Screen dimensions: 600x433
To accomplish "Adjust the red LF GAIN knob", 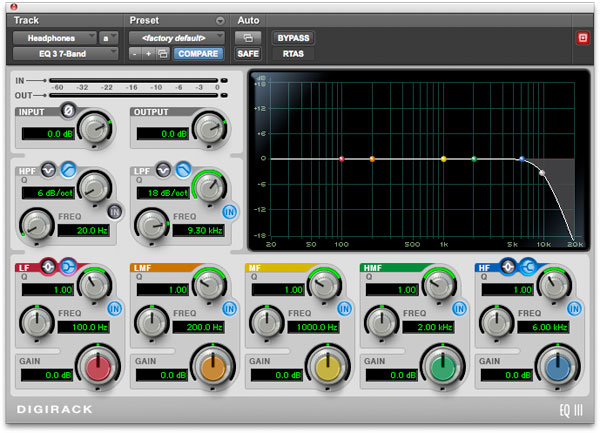I will 98,367.
